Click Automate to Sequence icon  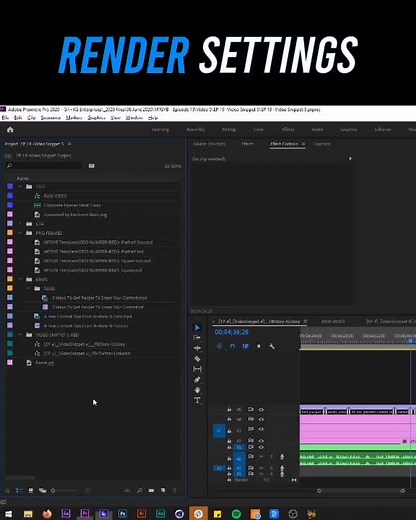point(127,491)
